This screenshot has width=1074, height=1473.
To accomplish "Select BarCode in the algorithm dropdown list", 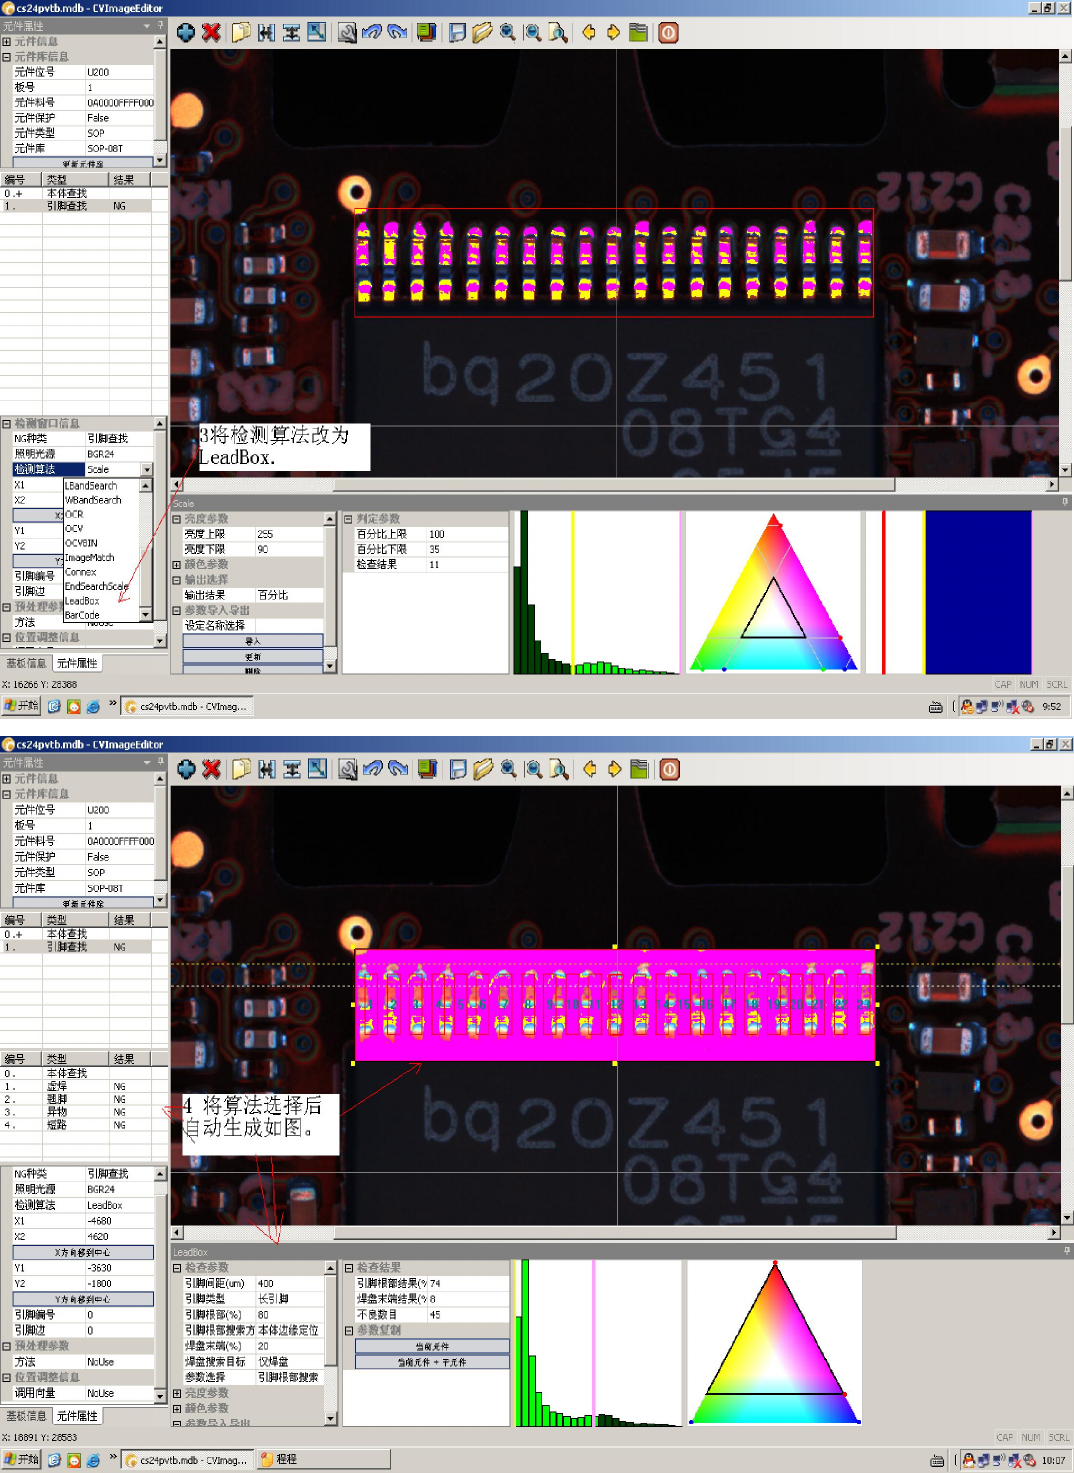I will click(102, 615).
